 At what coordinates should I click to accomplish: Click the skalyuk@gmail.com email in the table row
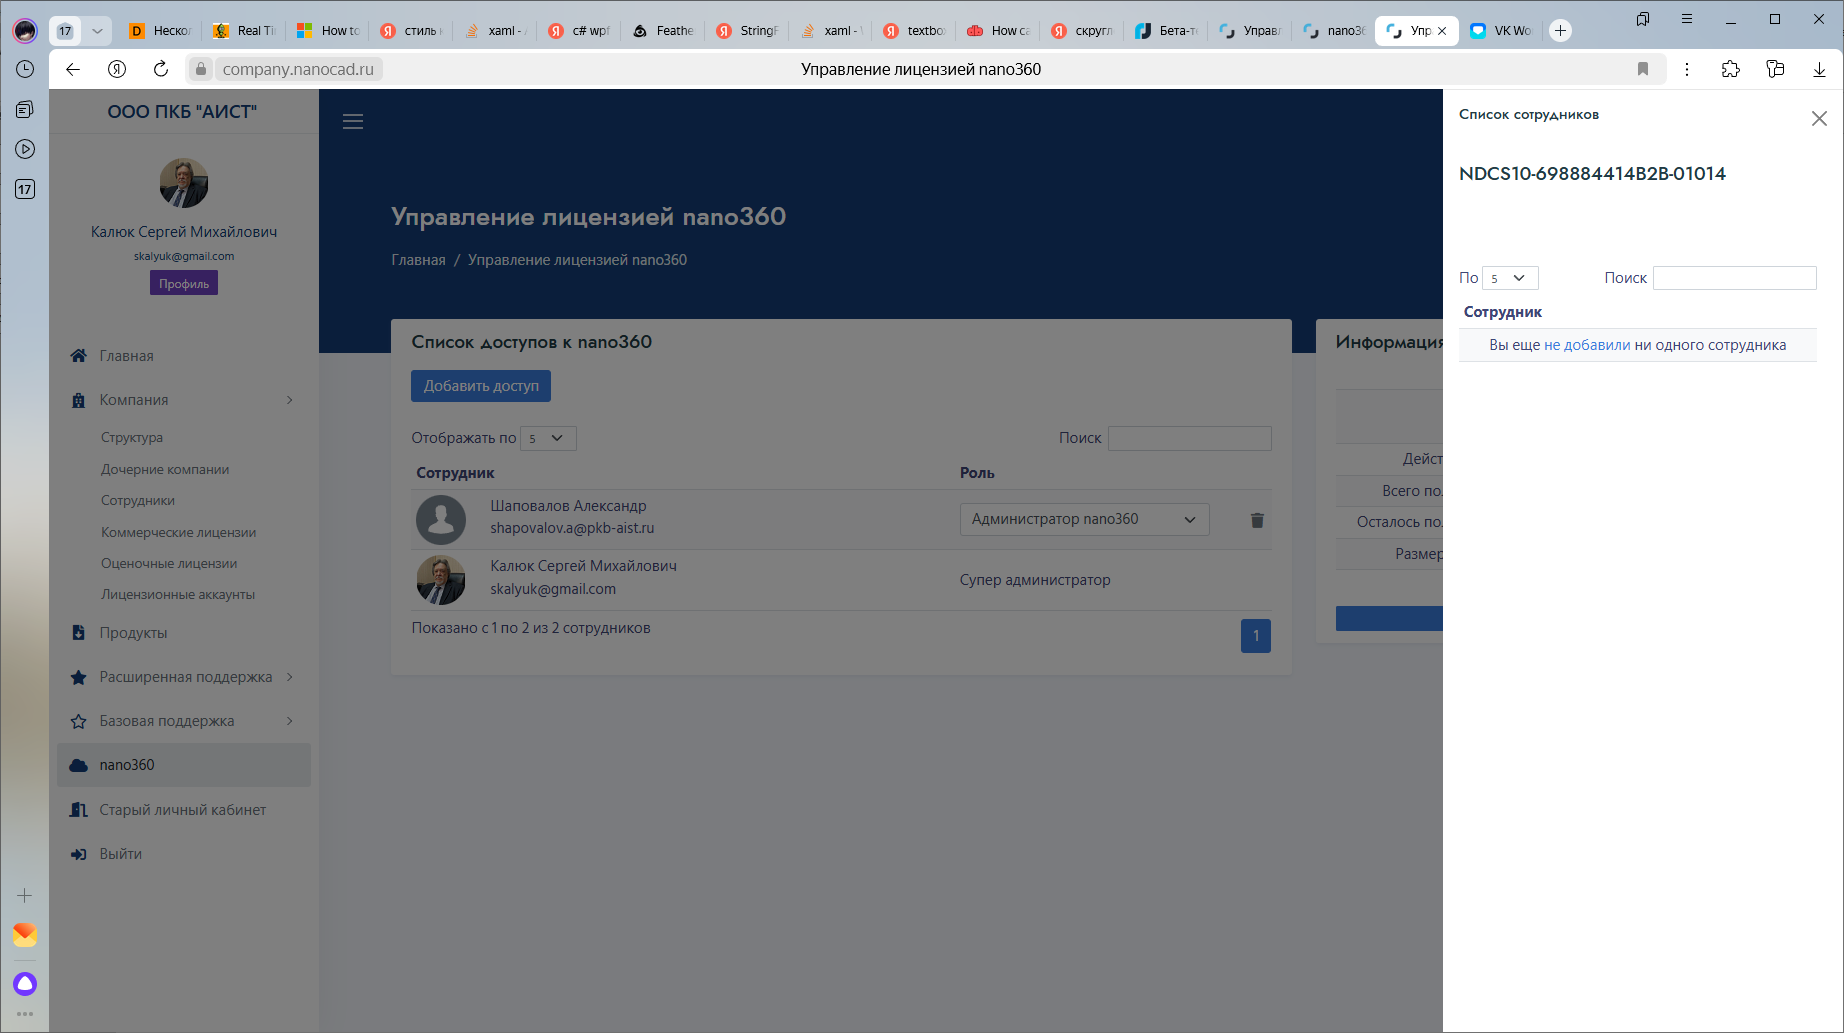[x=553, y=589]
